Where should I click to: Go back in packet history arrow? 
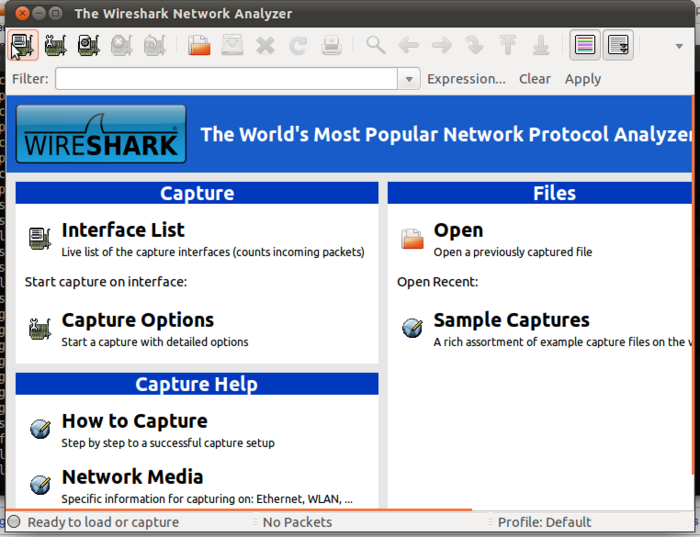[409, 45]
